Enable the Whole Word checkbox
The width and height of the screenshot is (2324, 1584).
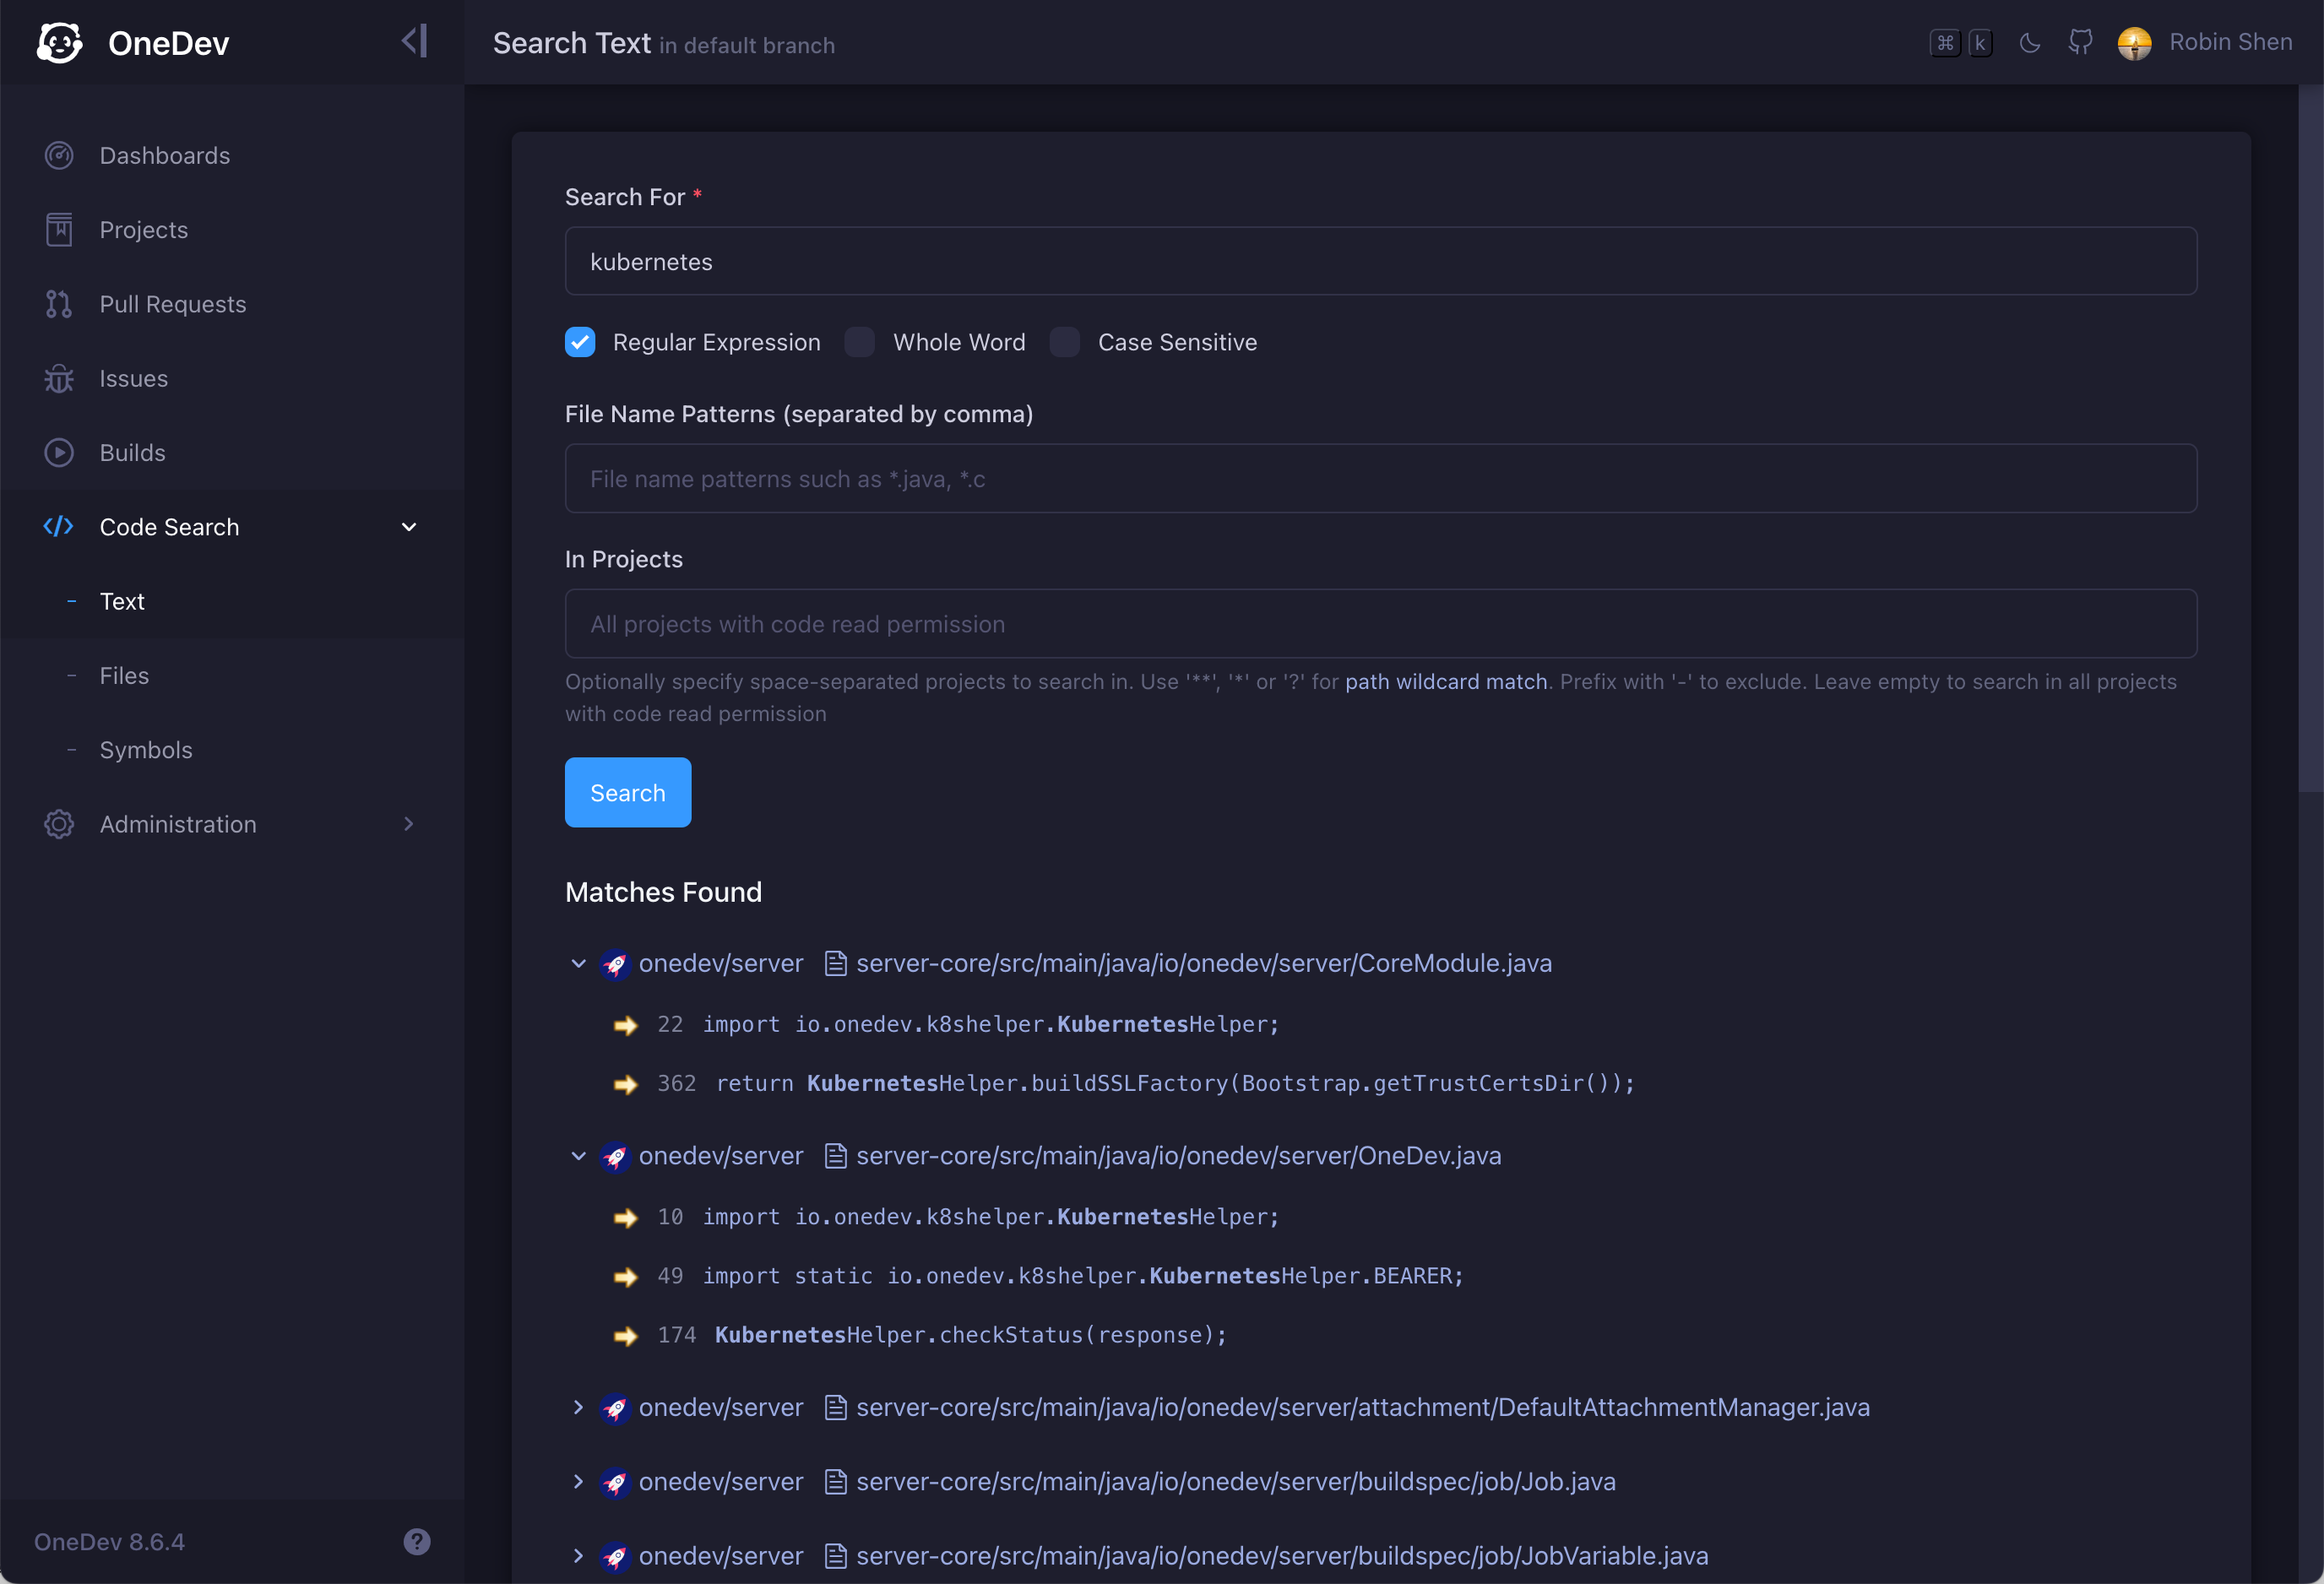click(860, 342)
